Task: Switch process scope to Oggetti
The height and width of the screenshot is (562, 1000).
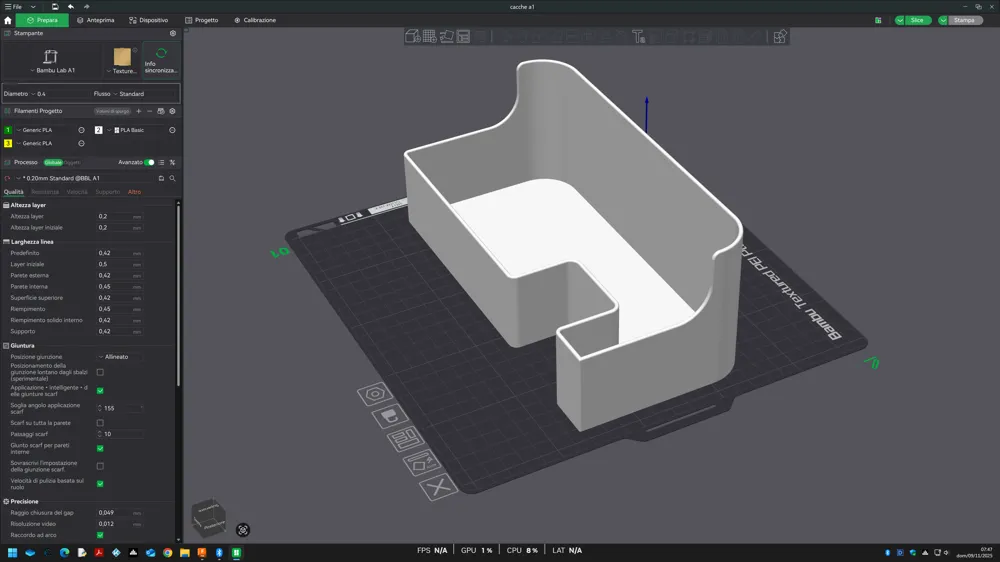Action: [x=72, y=163]
